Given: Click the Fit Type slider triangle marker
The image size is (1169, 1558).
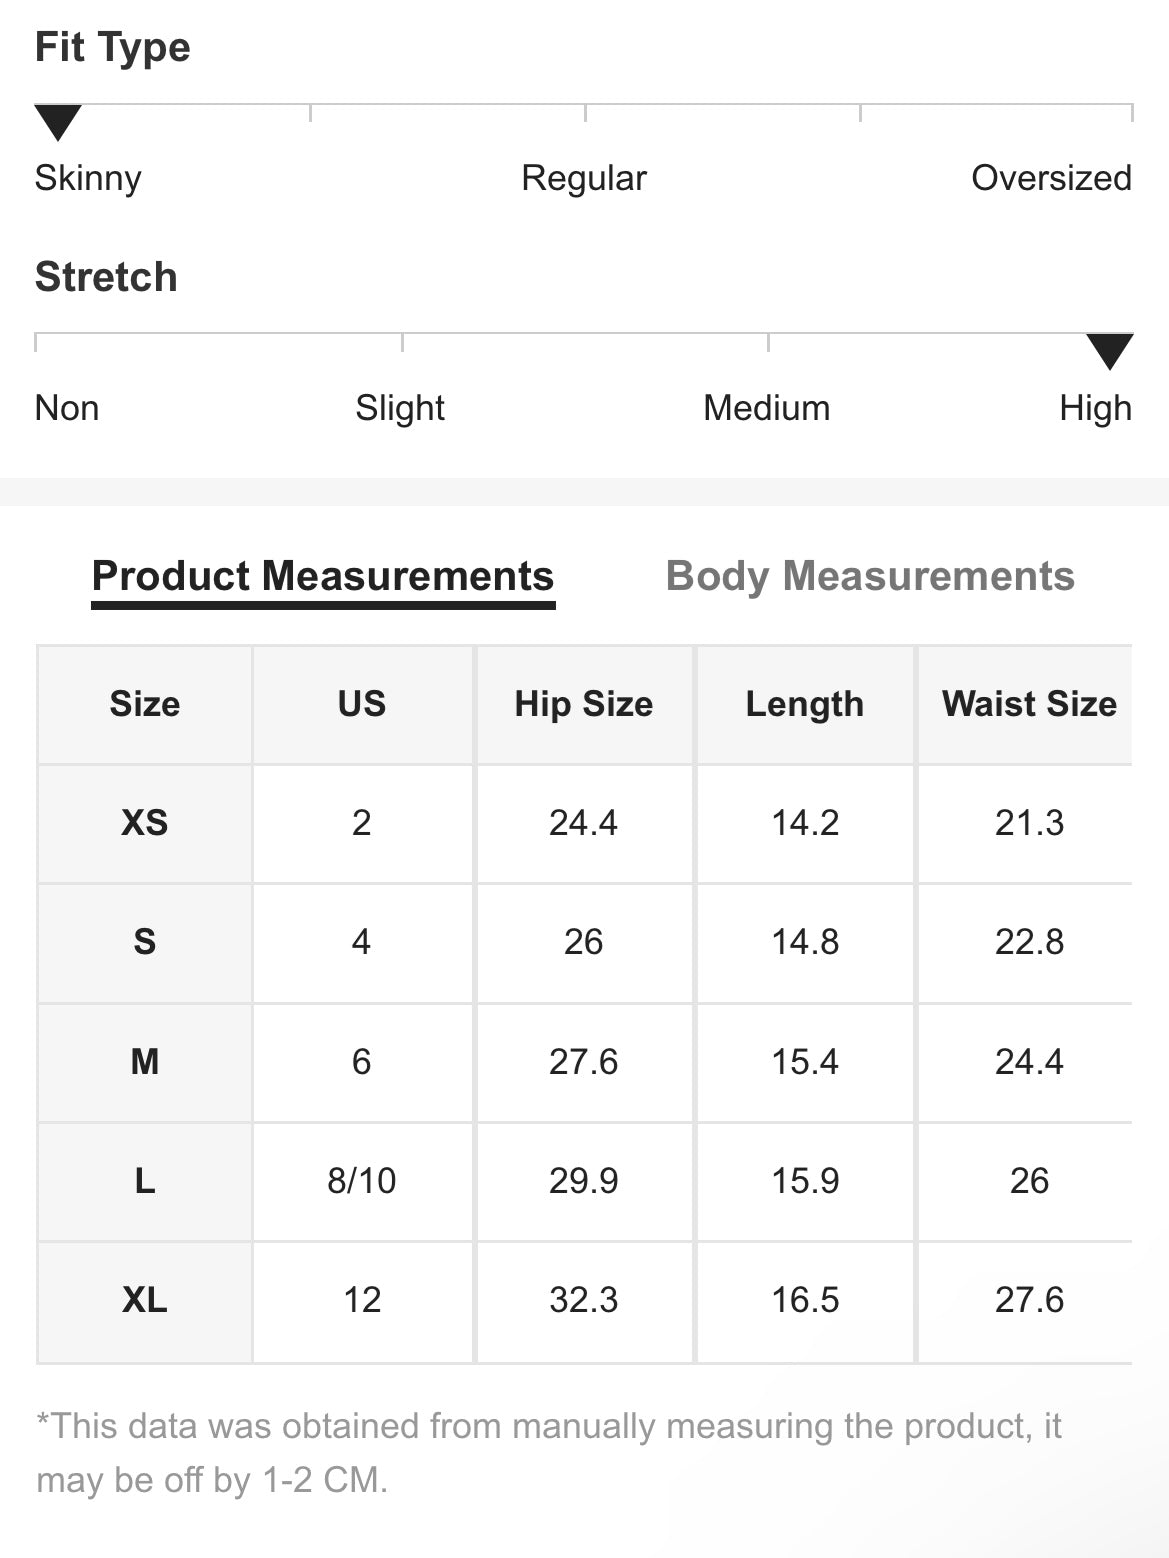Looking at the screenshot, I should tap(57, 122).
